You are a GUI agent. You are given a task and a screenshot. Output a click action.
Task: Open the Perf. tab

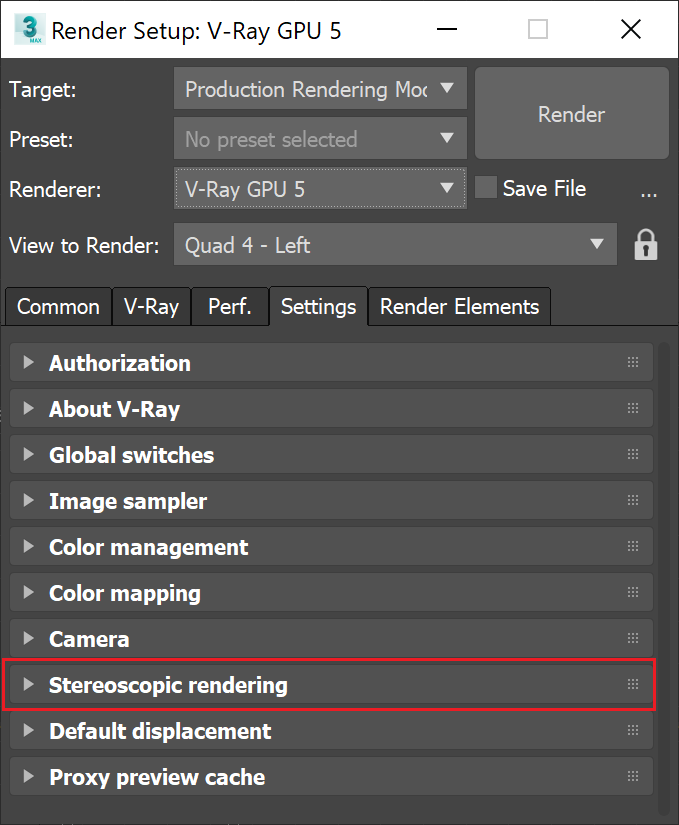pos(229,307)
